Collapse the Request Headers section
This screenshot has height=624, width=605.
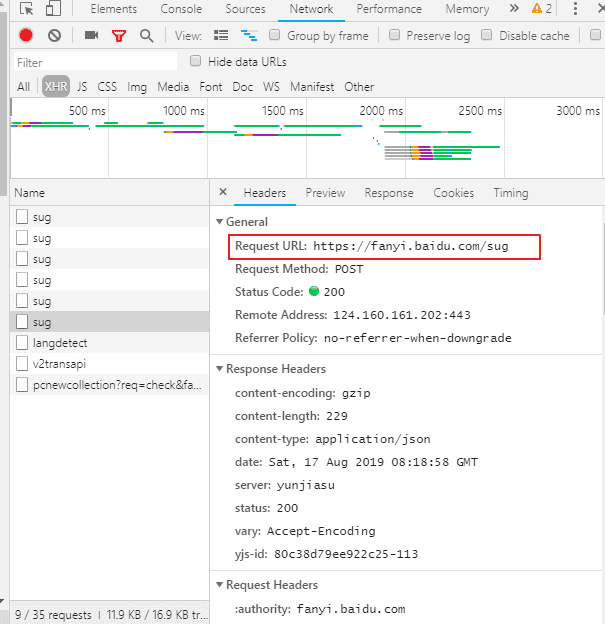[219, 585]
